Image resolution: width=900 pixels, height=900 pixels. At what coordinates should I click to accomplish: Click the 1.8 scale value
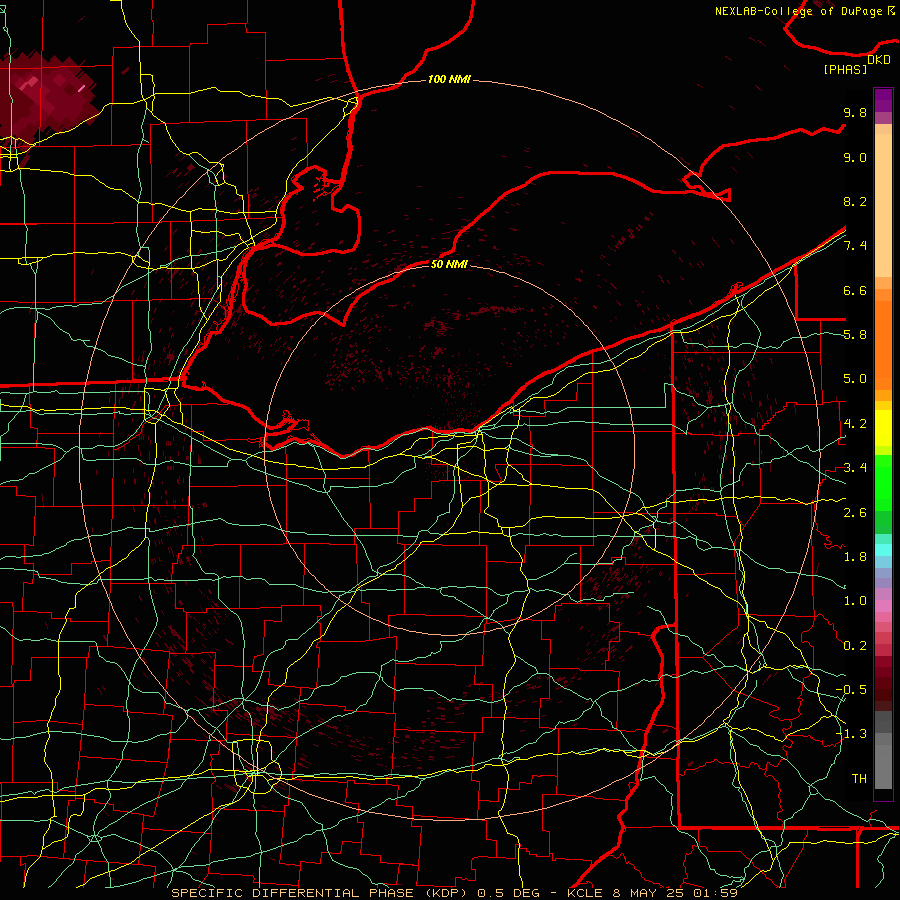pyautogui.click(x=855, y=557)
